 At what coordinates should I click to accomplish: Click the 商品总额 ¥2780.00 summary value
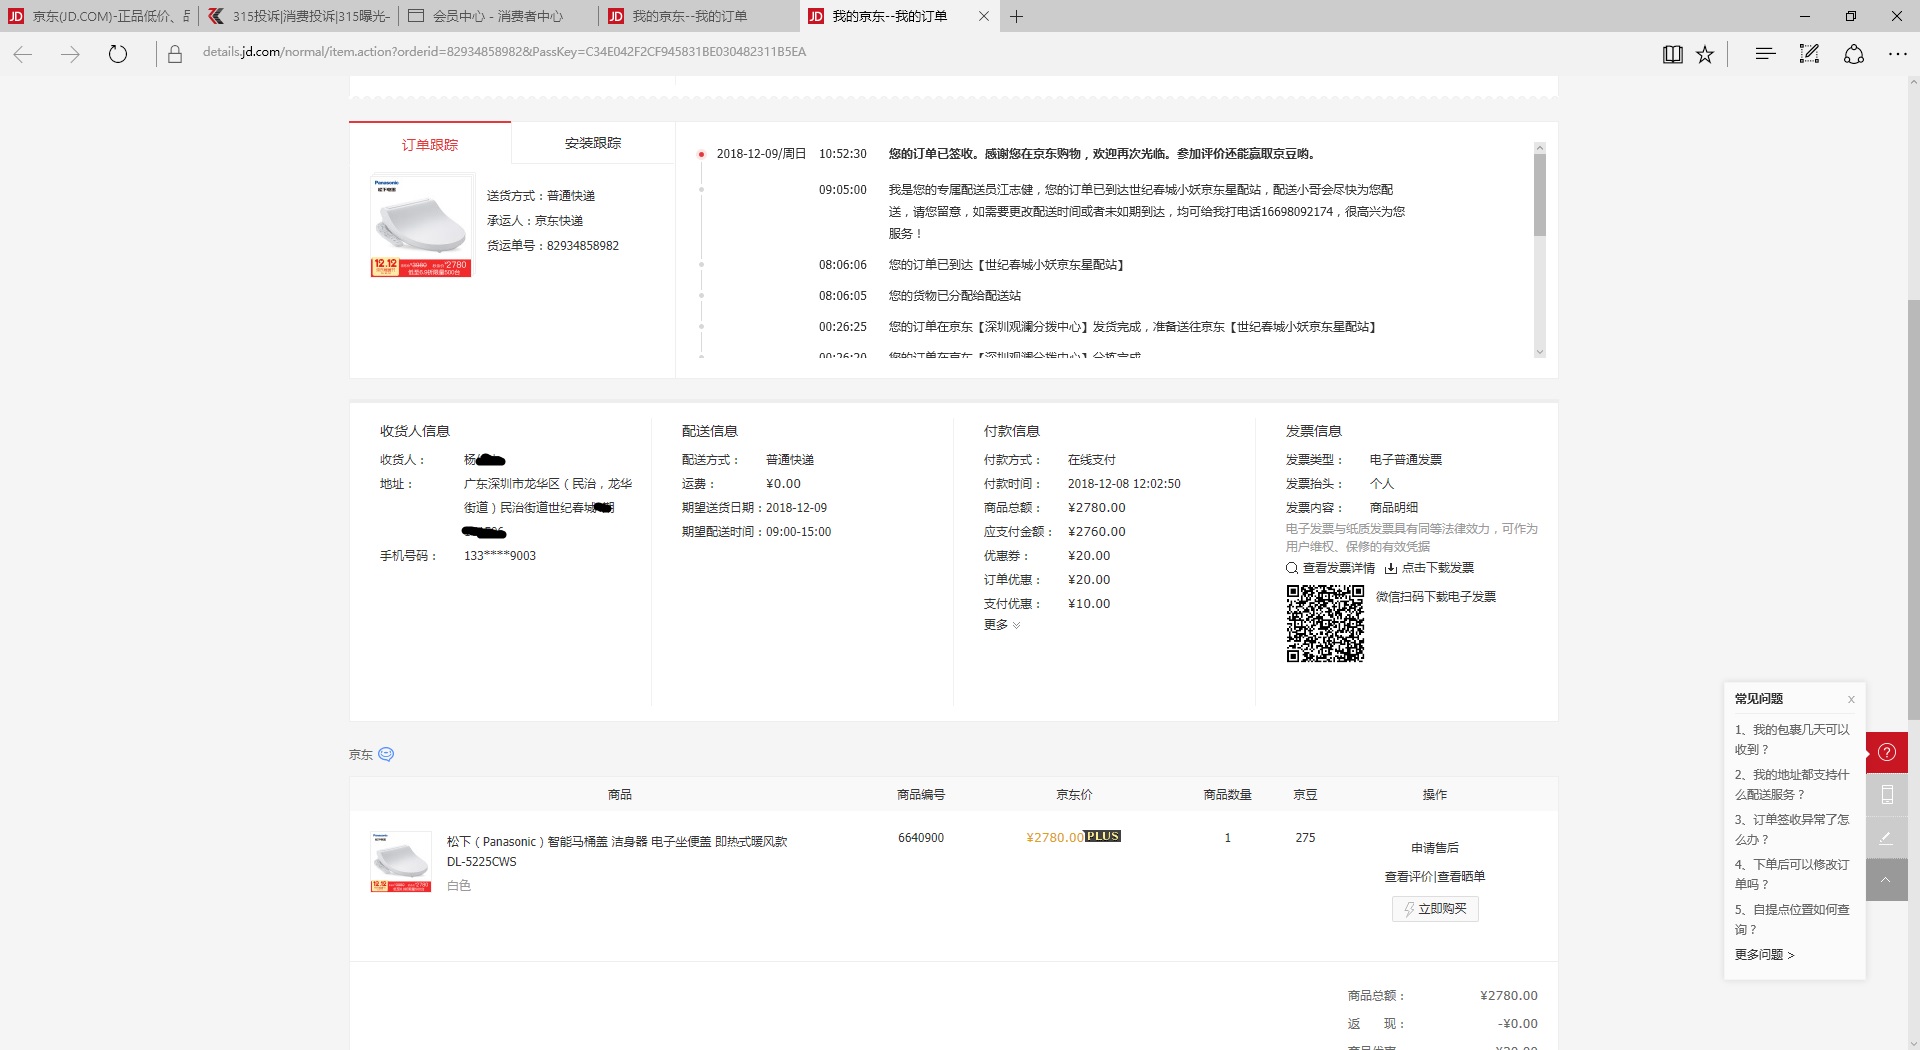1509,995
